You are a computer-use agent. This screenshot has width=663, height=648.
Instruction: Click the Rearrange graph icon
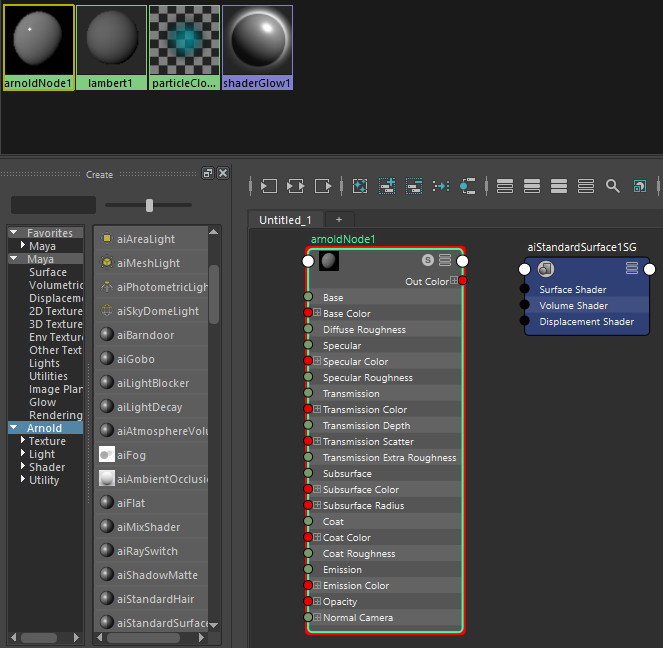pyautogui.click(x=441, y=186)
